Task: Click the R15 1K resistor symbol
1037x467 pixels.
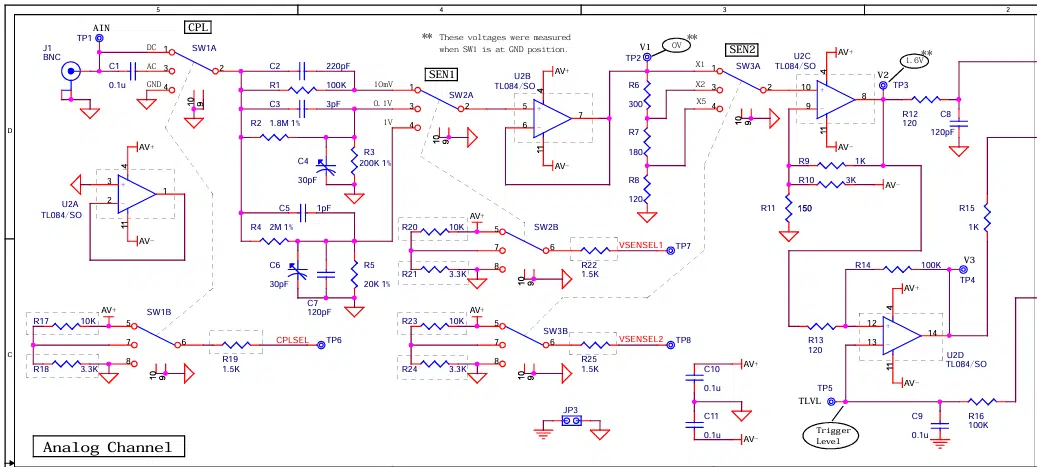Action: point(986,218)
